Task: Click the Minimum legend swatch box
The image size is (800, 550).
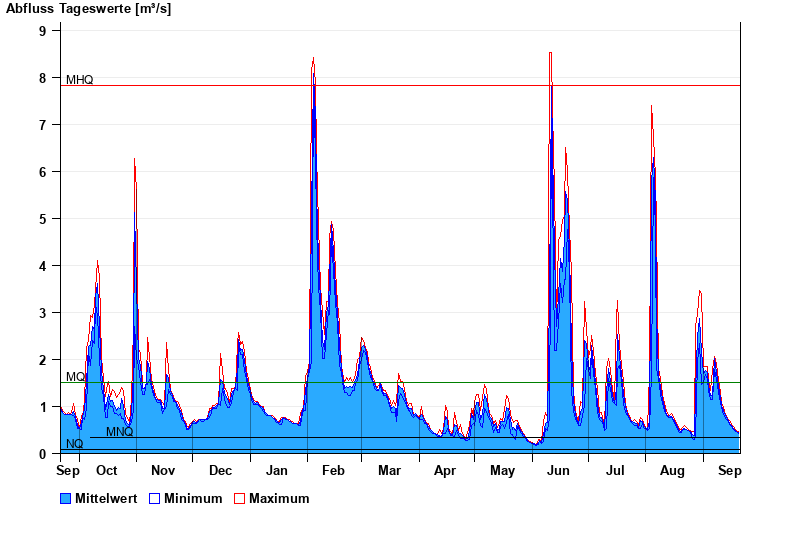Action: point(155,498)
